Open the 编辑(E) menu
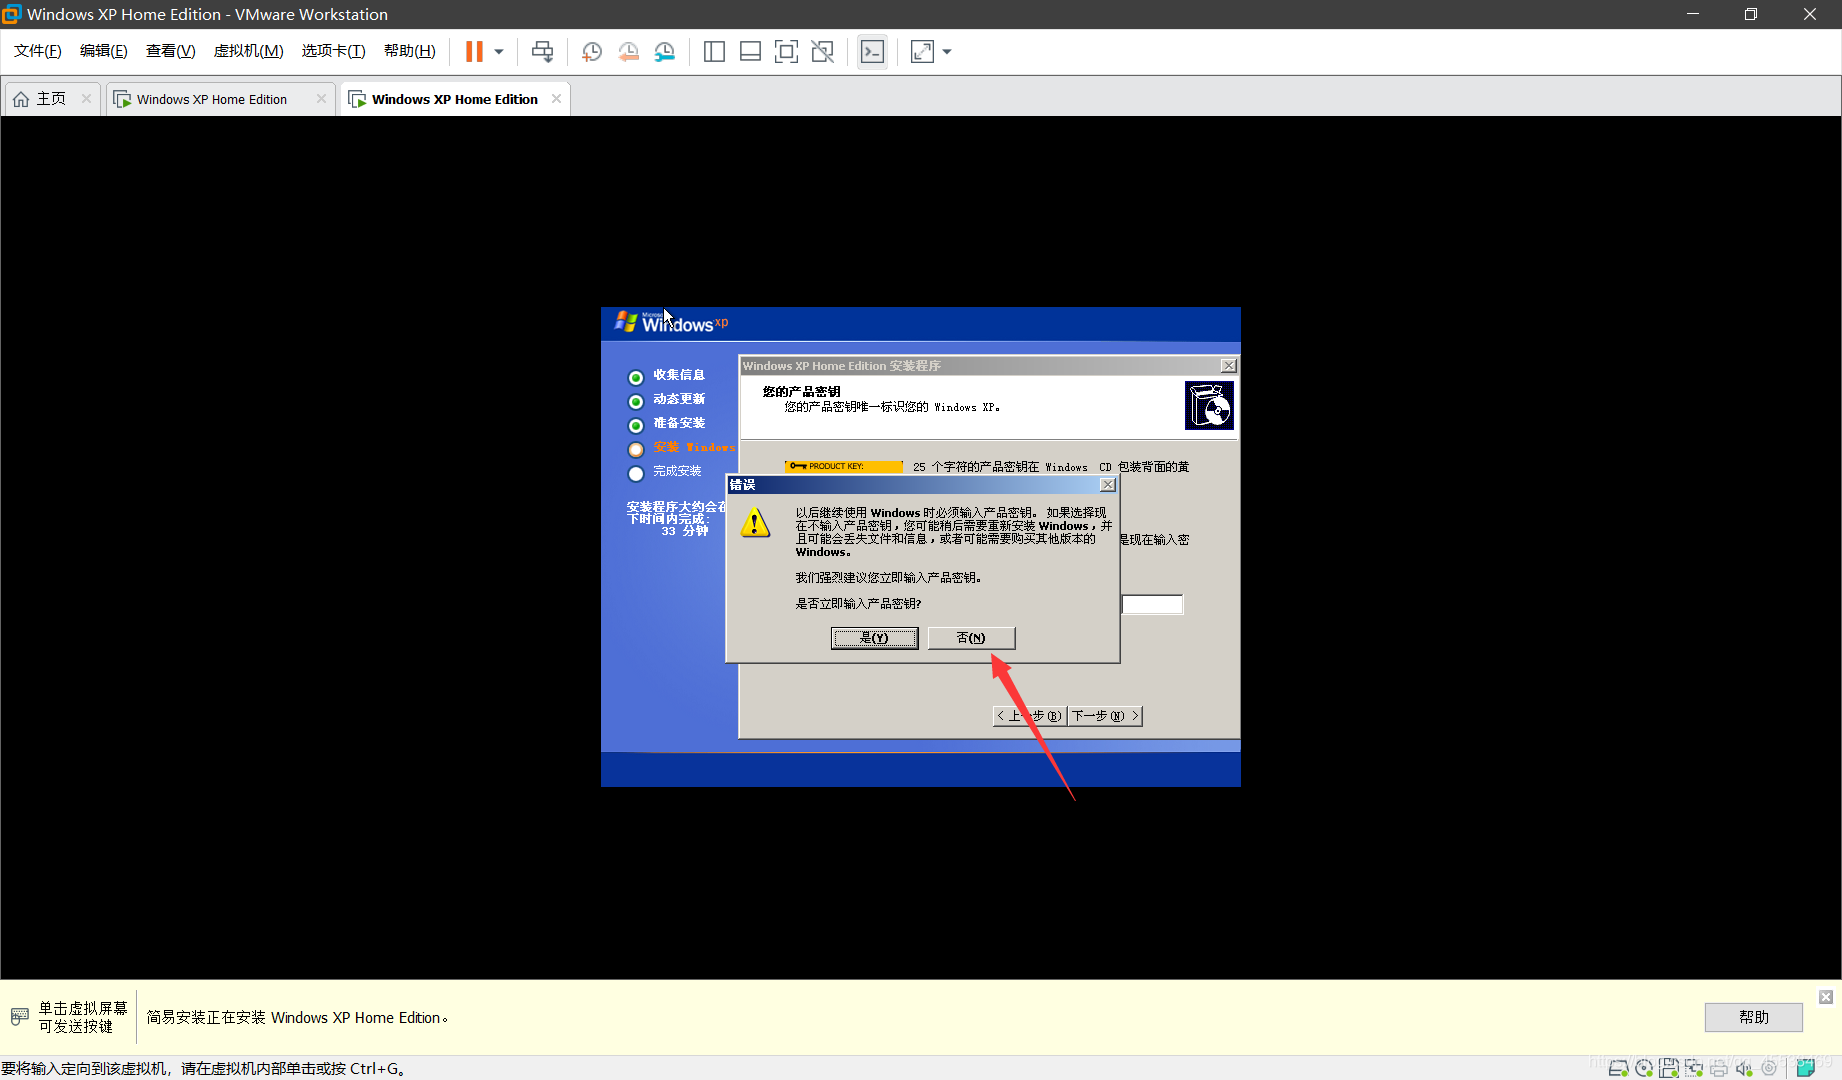This screenshot has height=1080, width=1842. coord(104,51)
